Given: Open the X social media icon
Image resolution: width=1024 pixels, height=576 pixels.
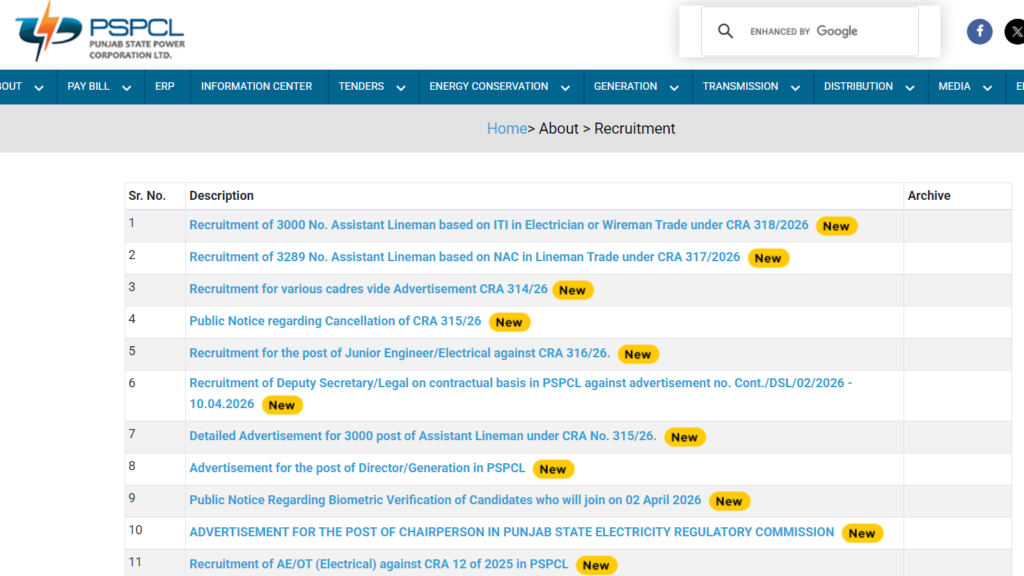Looking at the screenshot, I should [1015, 31].
